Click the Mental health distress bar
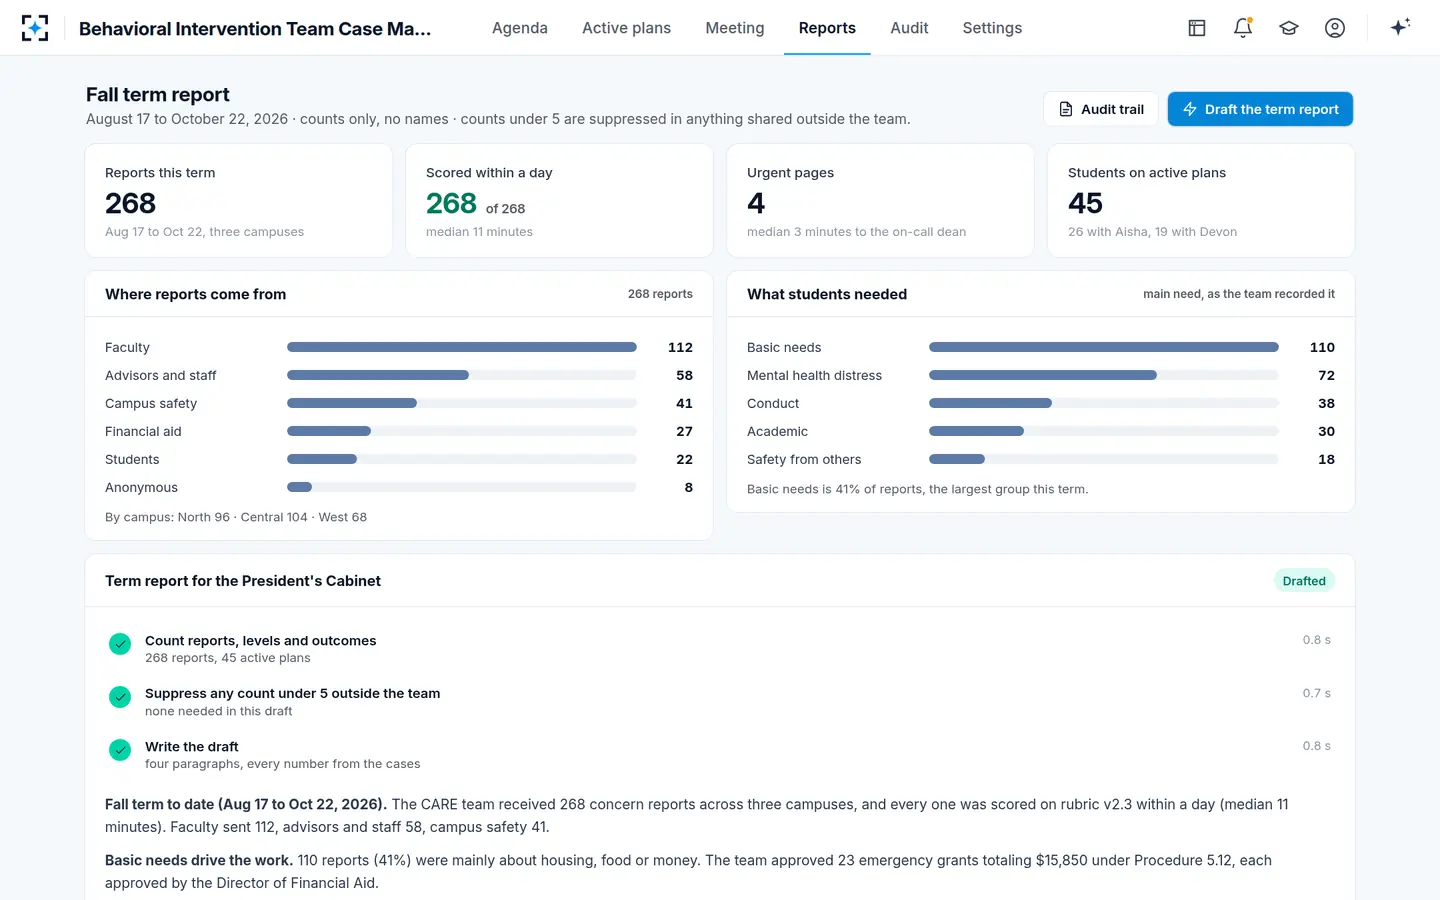 tap(1043, 375)
